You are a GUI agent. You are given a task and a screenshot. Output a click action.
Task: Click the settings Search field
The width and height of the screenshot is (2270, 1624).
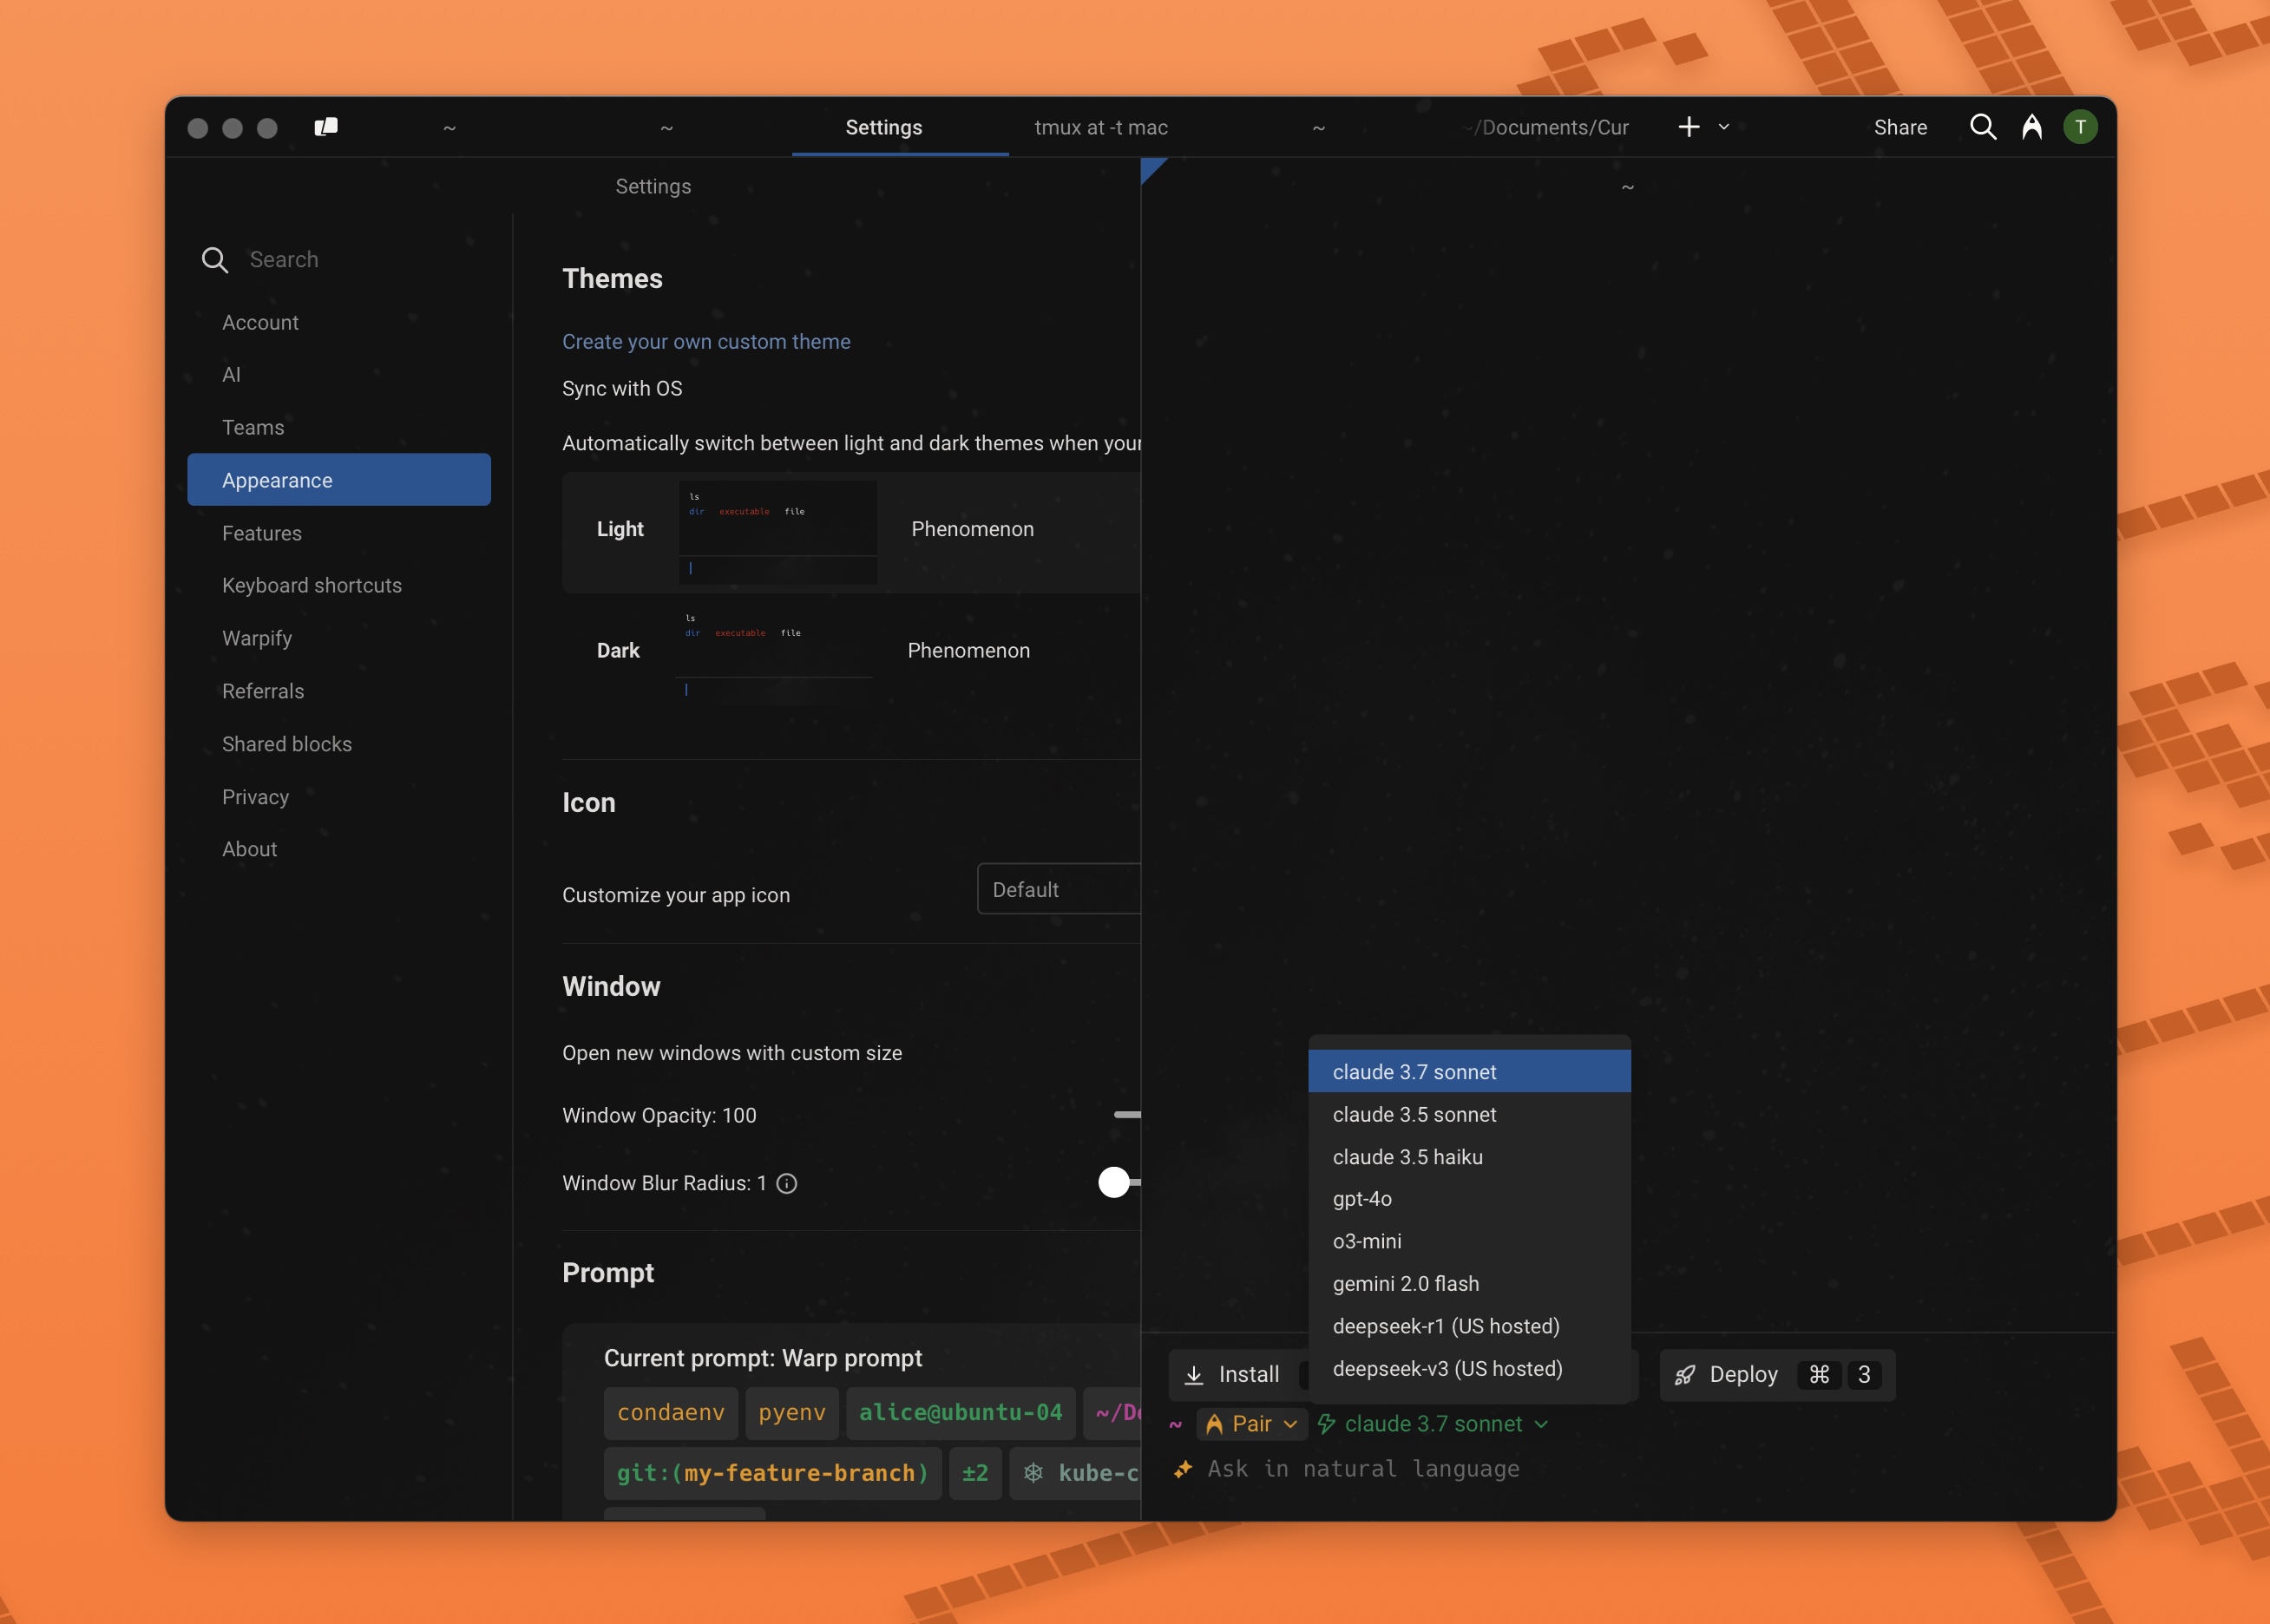(x=345, y=260)
